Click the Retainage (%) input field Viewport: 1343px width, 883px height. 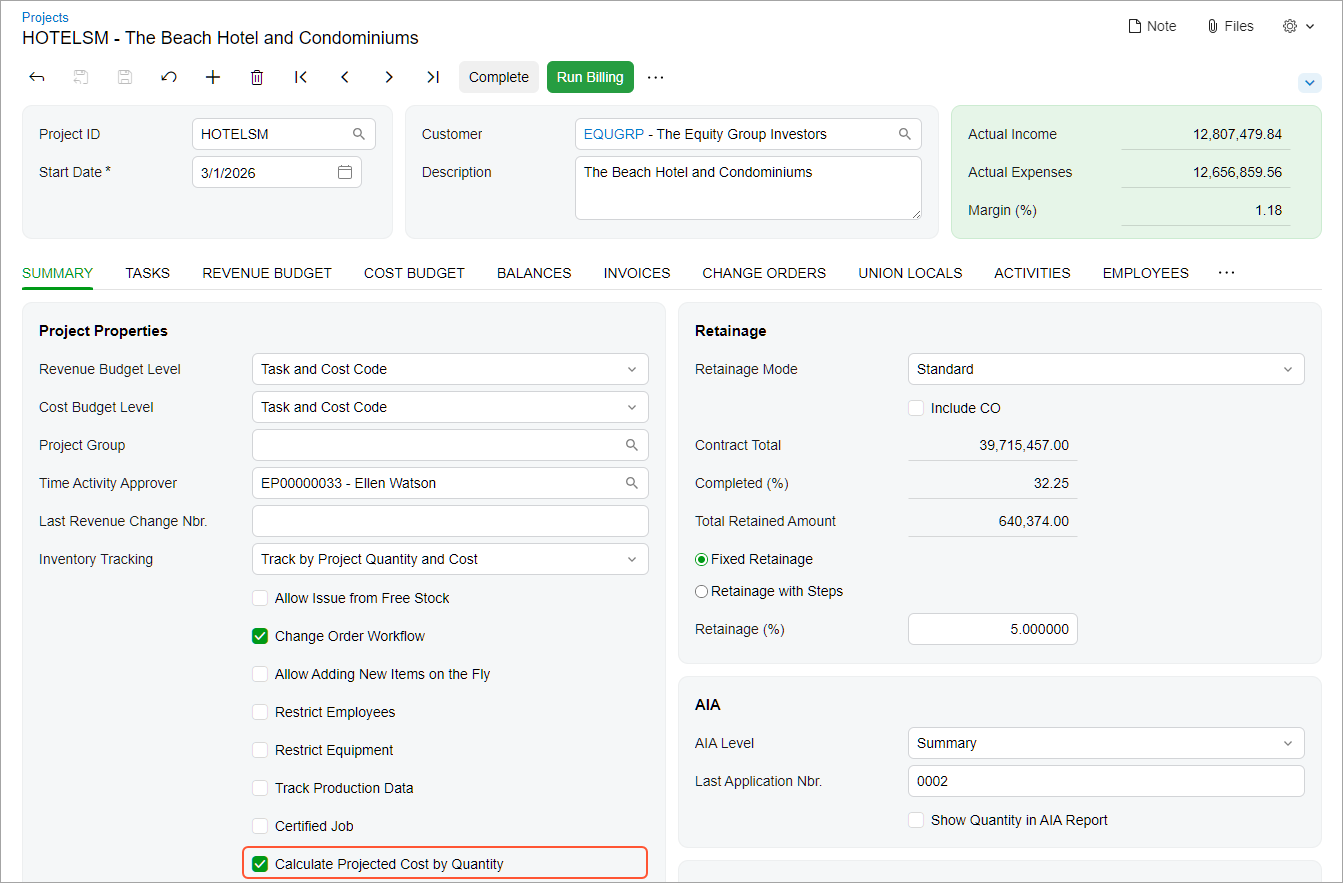pyautogui.click(x=993, y=629)
